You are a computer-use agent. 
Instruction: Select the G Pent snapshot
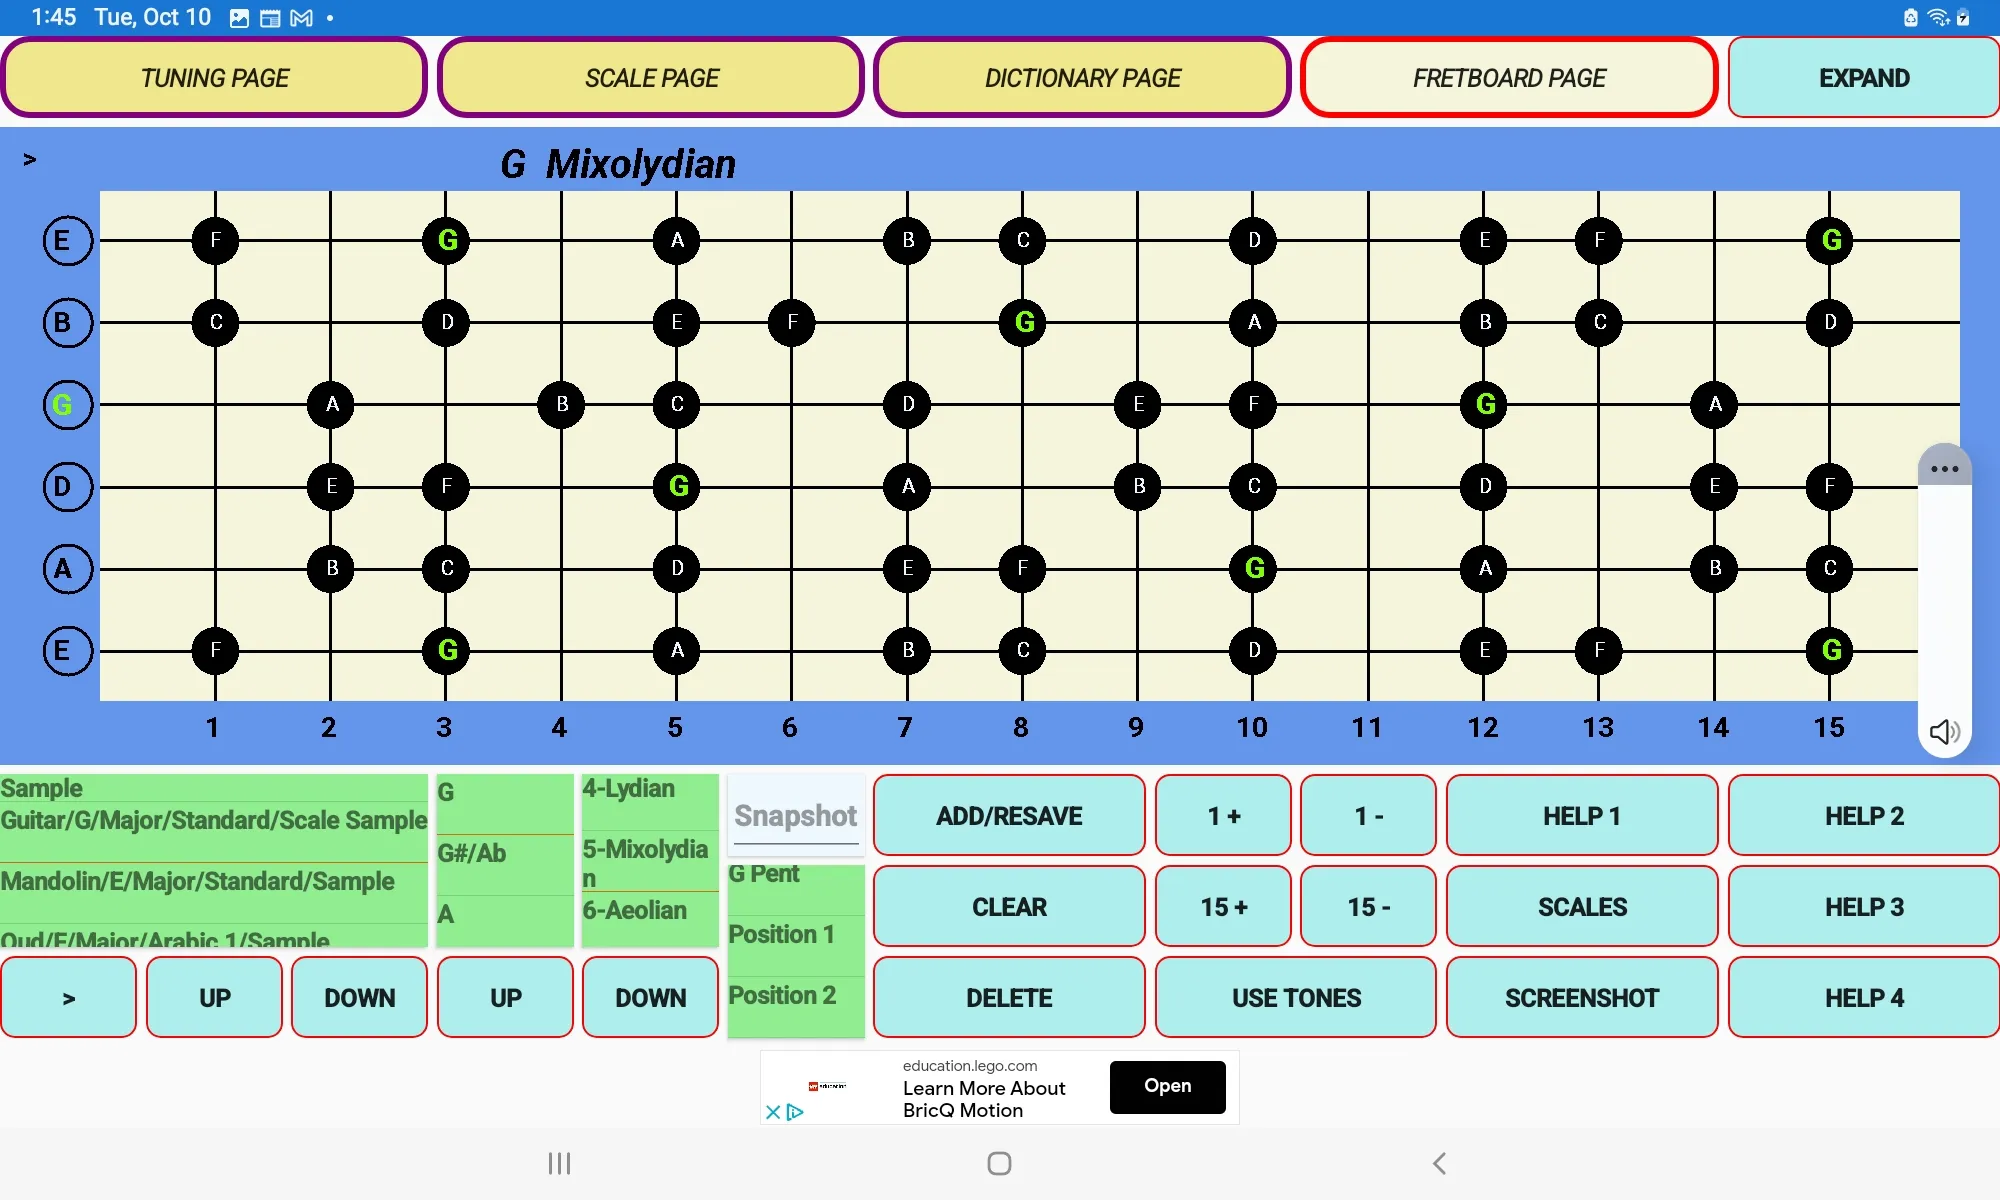pyautogui.click(x=796, y=888)
